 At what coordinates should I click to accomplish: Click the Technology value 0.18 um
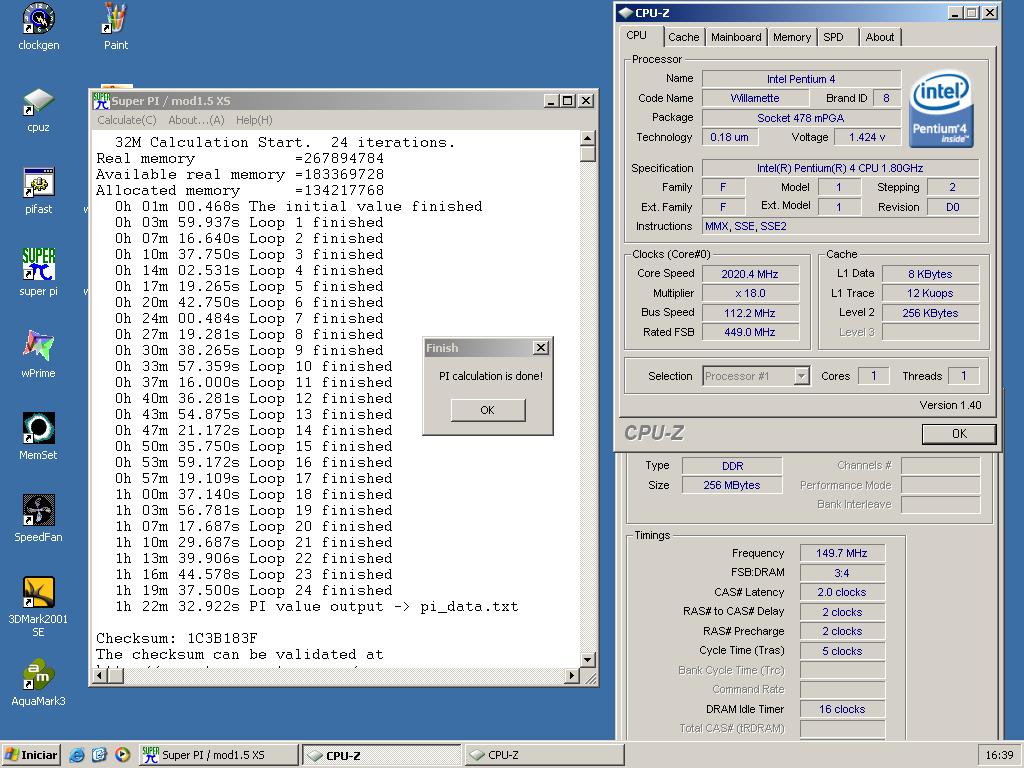click(x=729, y=137)
